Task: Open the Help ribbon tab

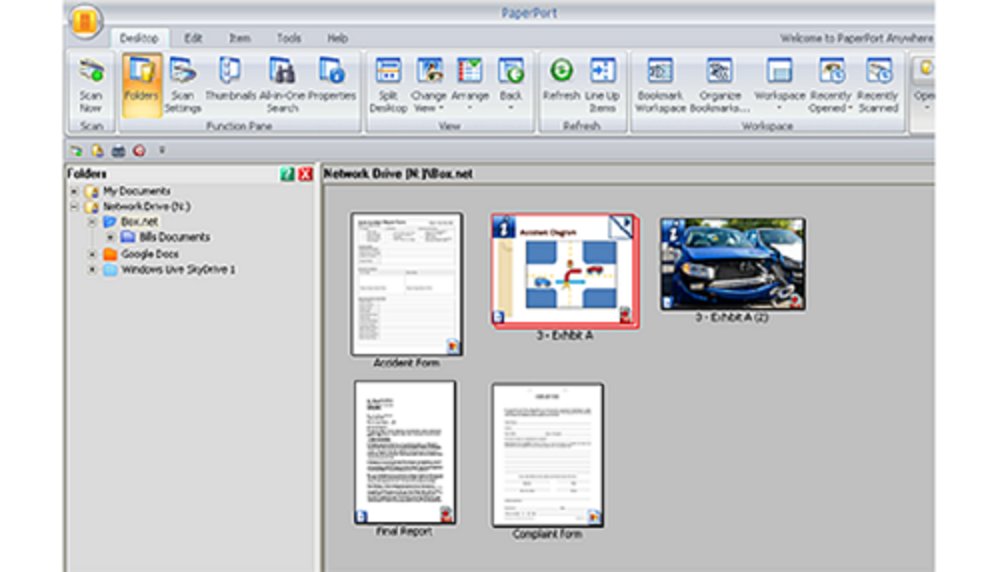Action: click(337, 38)
